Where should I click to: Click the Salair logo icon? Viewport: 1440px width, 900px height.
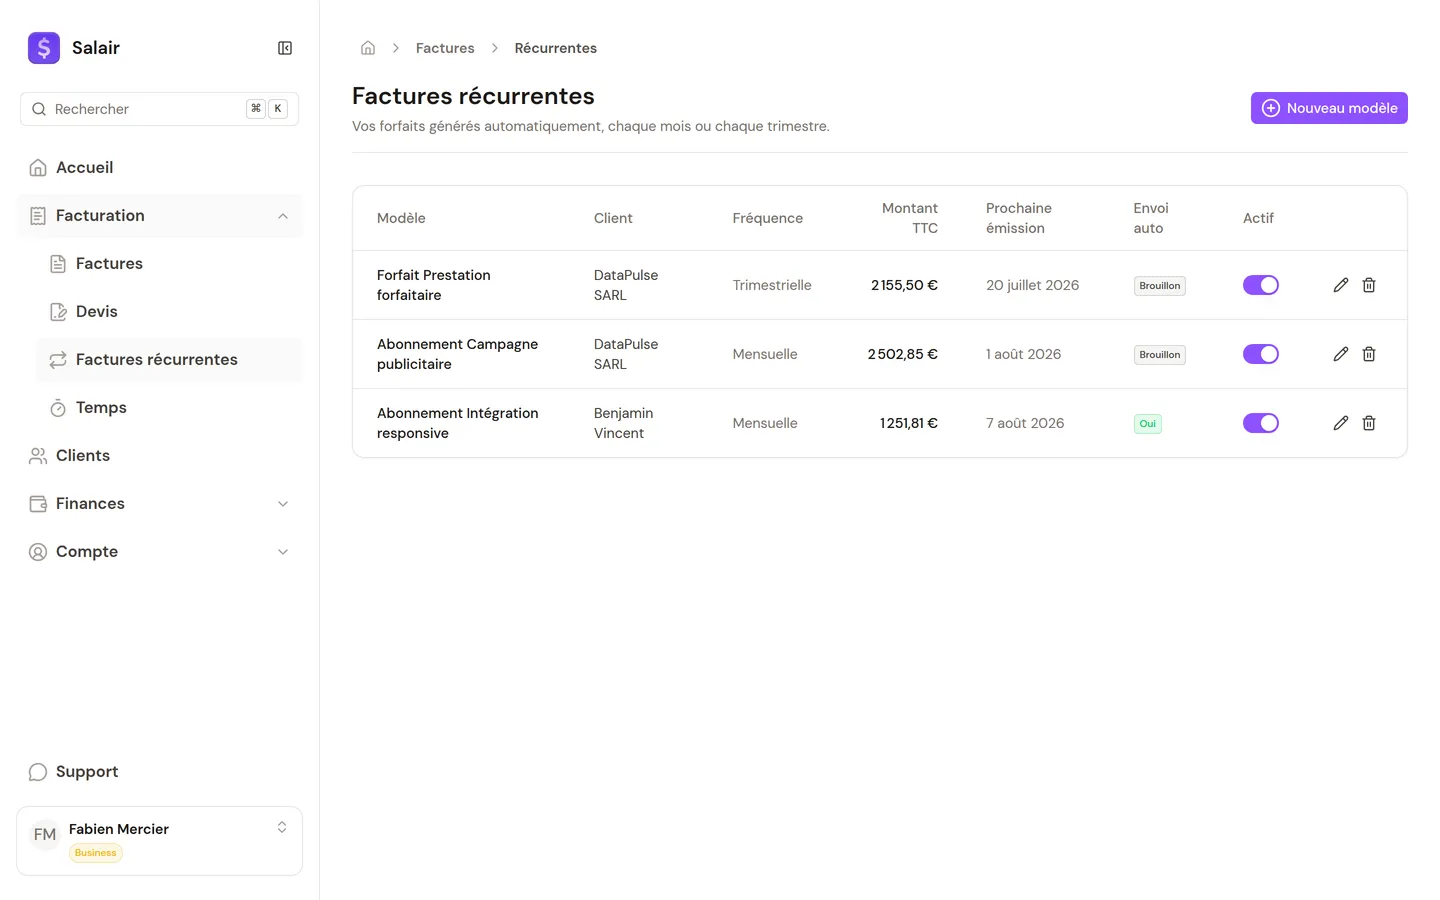pyautogui.click(x=44, y=48)
